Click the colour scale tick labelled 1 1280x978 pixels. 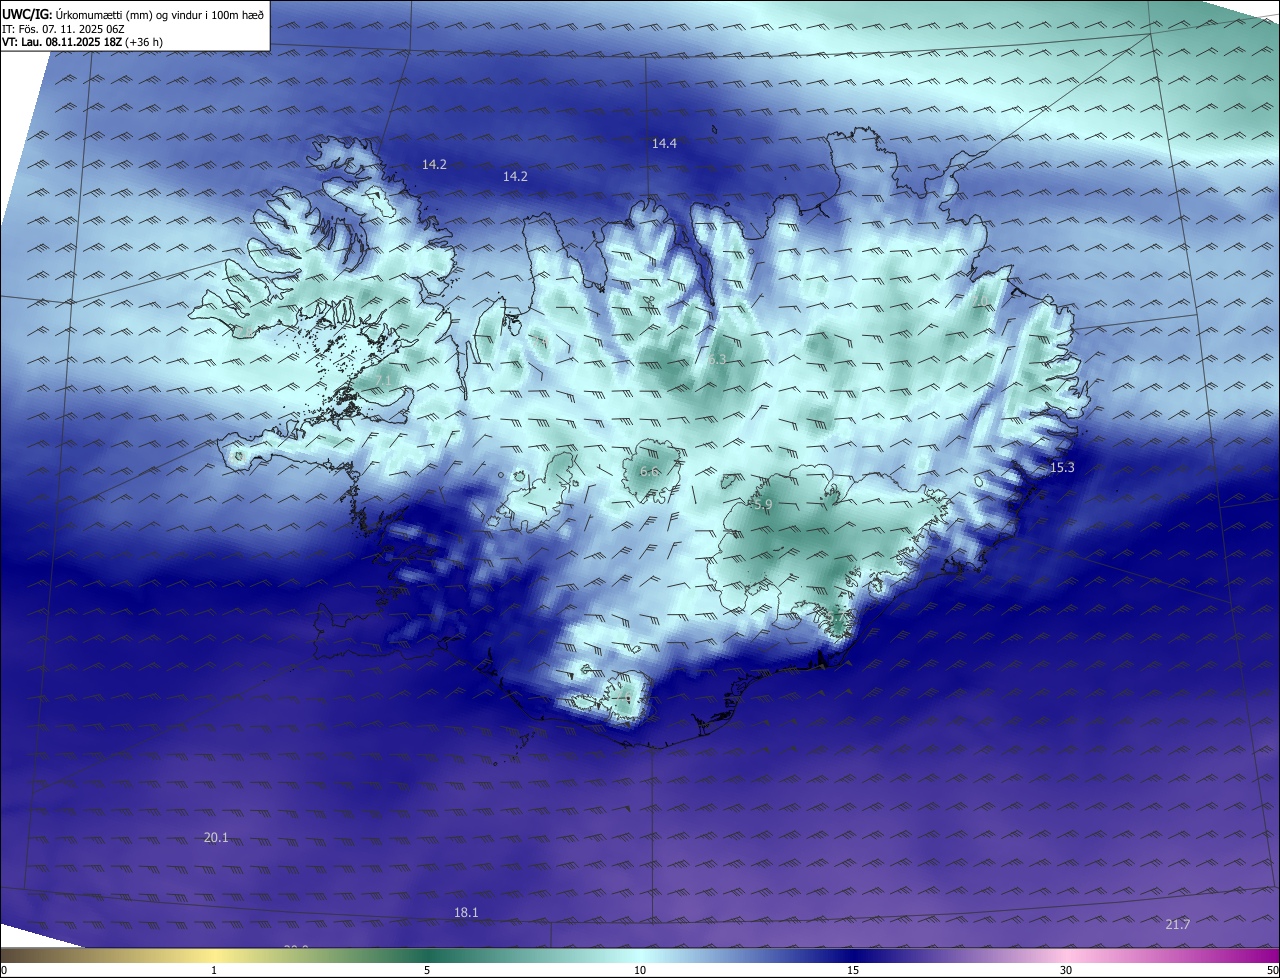point(214,971)
